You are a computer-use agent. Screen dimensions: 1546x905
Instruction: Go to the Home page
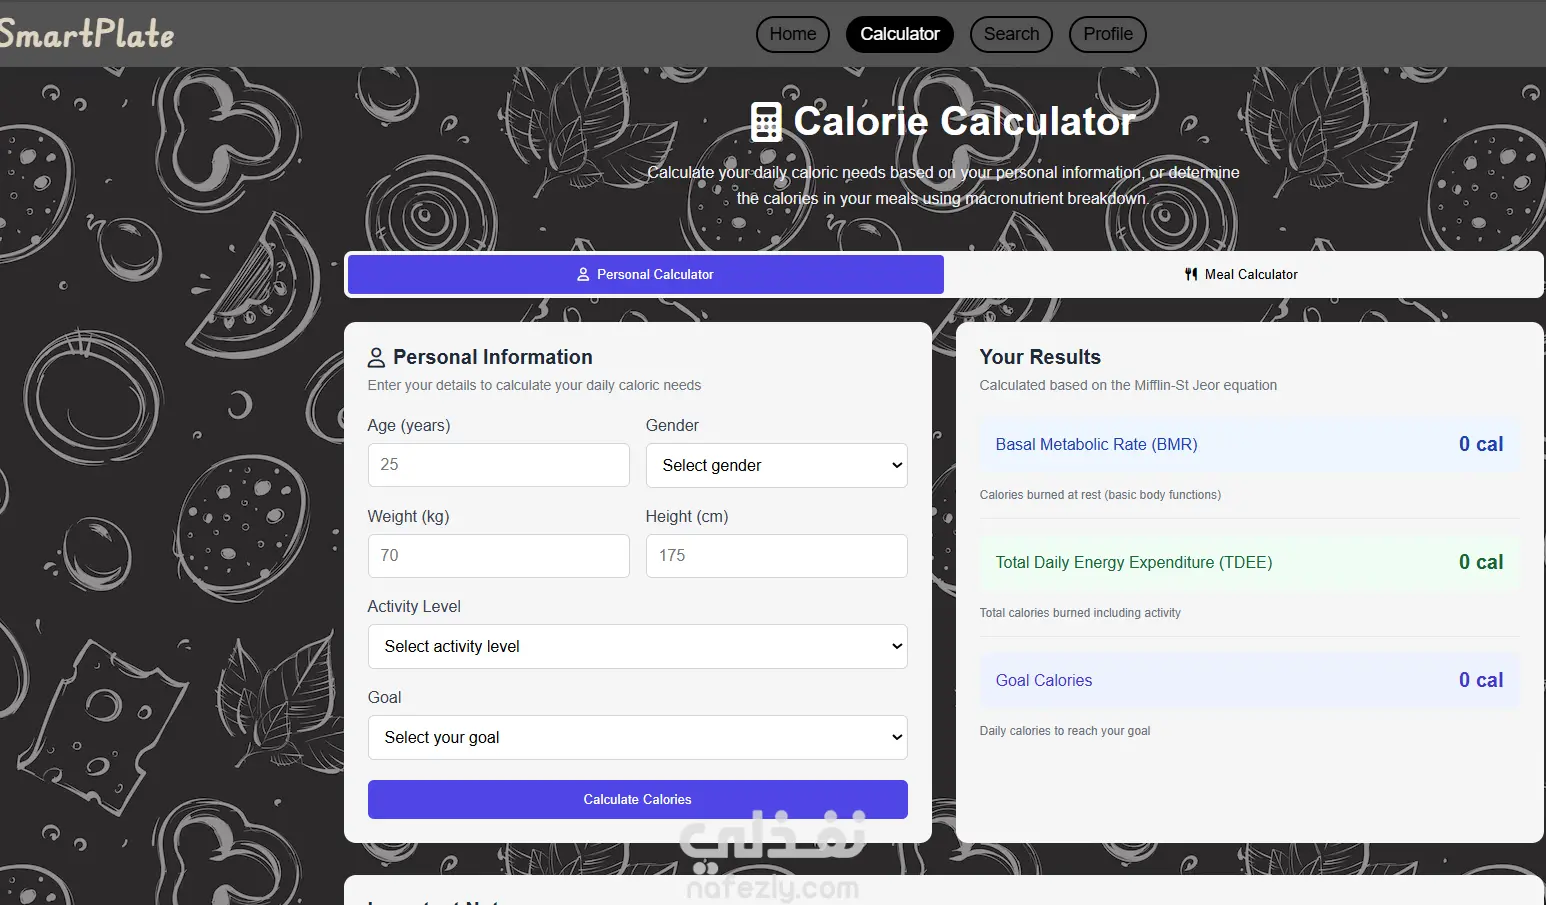coord(792,34)
